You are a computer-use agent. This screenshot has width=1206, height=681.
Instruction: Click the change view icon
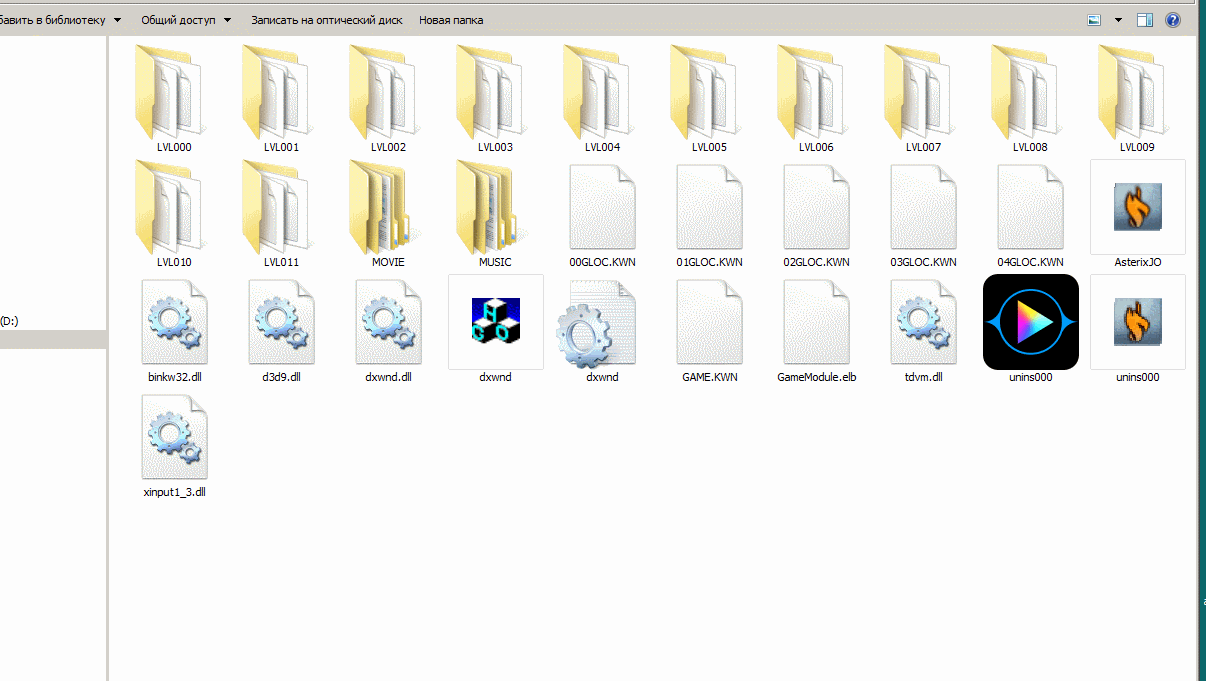point(1094,20)
